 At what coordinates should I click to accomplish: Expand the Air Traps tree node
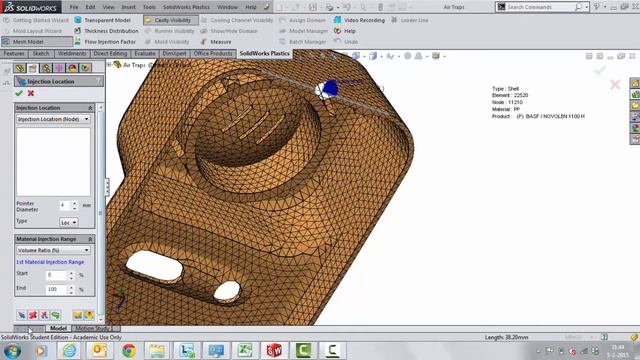109,64
